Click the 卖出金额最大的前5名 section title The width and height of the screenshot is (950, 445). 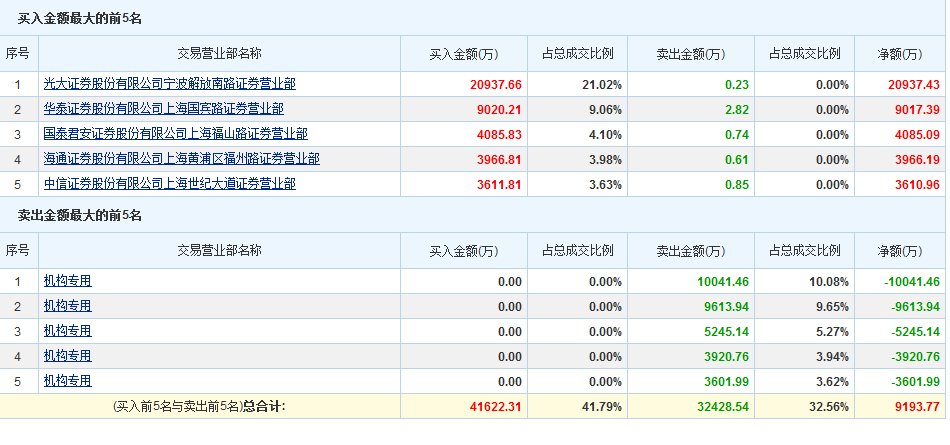click(80, 215)
